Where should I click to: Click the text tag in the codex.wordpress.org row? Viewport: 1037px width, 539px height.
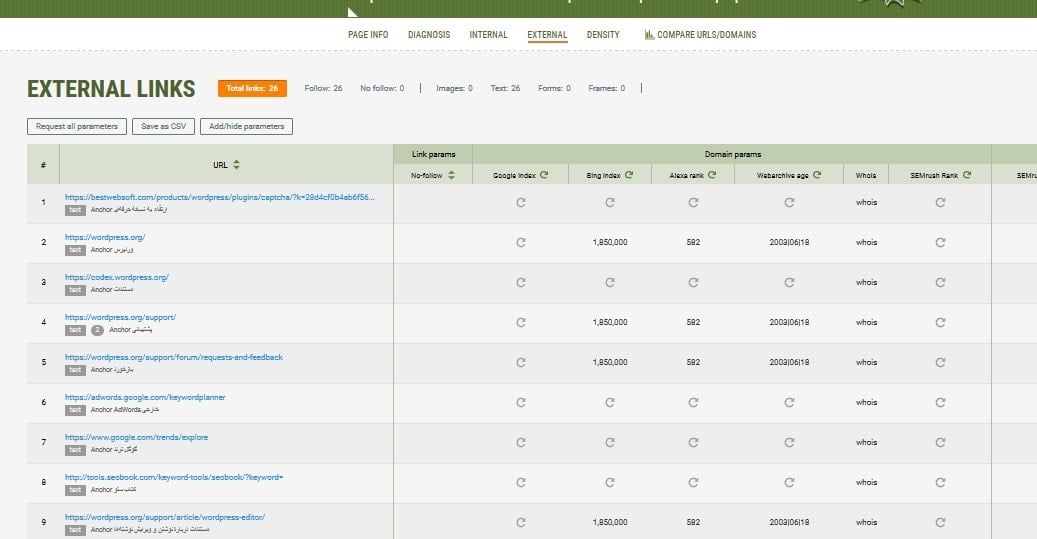click(x=75, y=290)
